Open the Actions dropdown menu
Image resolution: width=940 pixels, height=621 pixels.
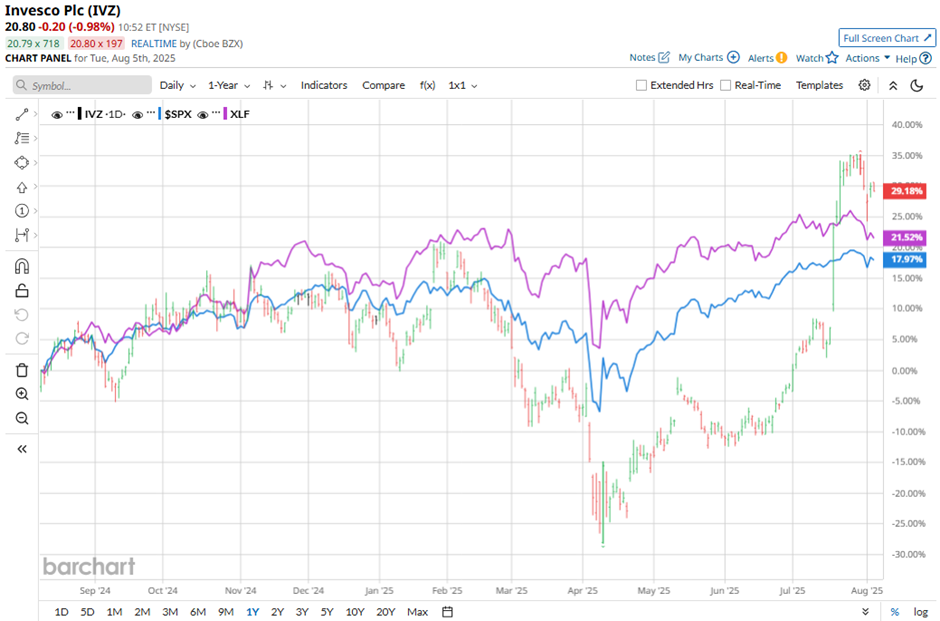(867, 58)
